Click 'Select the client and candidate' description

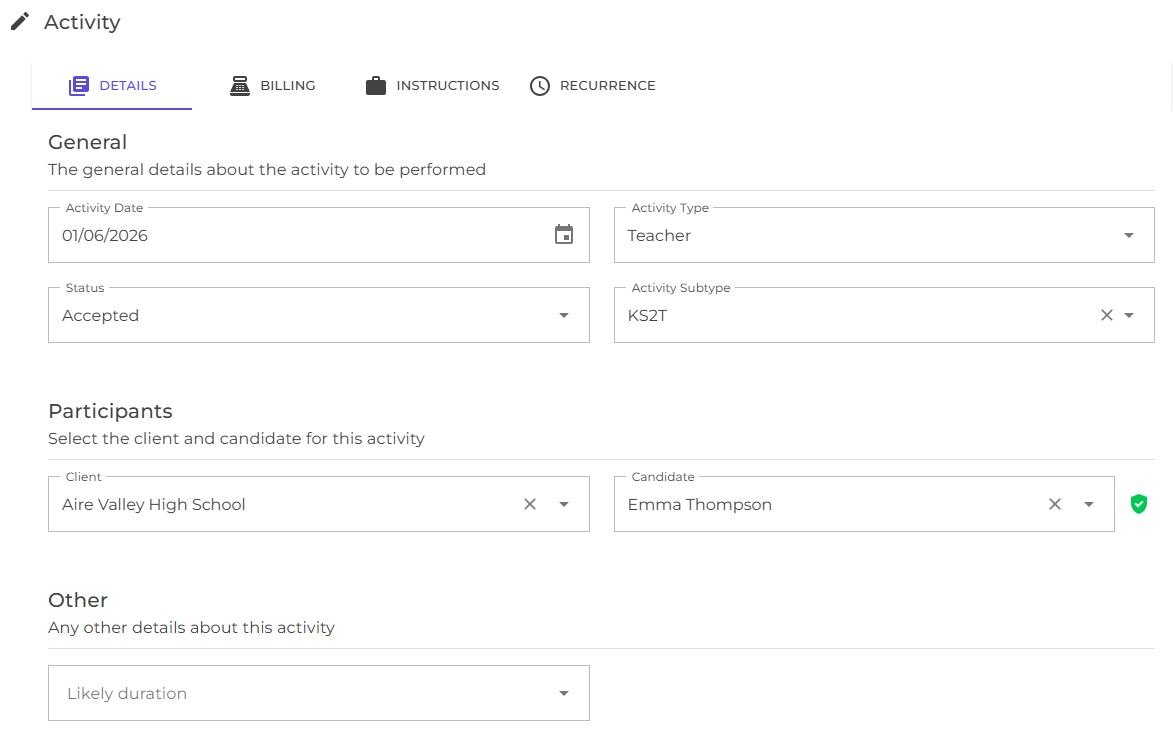coord(236,438)
